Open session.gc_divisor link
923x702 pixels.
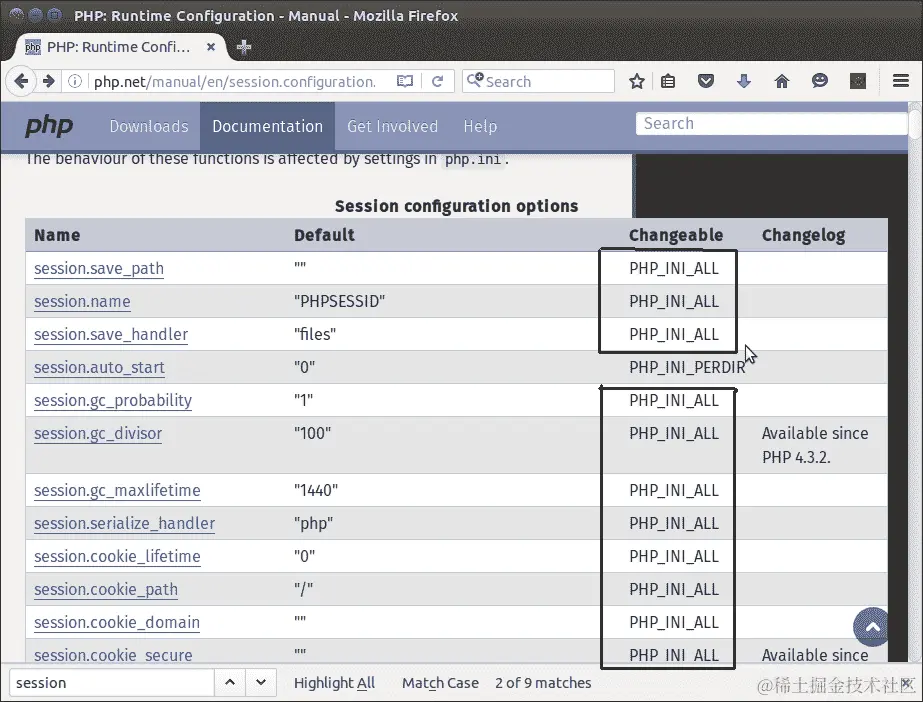98,433
